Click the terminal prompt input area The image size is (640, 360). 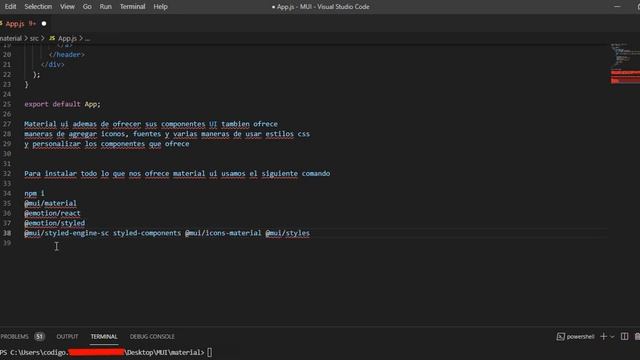click(209, 352)
